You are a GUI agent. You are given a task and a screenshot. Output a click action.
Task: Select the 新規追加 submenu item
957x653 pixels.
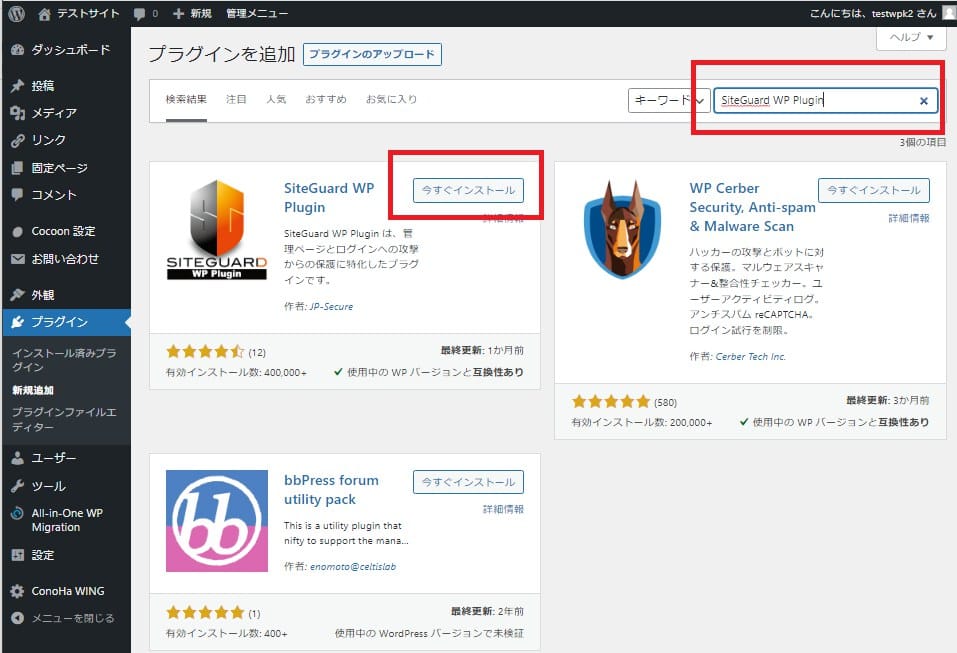click(33, 391)
